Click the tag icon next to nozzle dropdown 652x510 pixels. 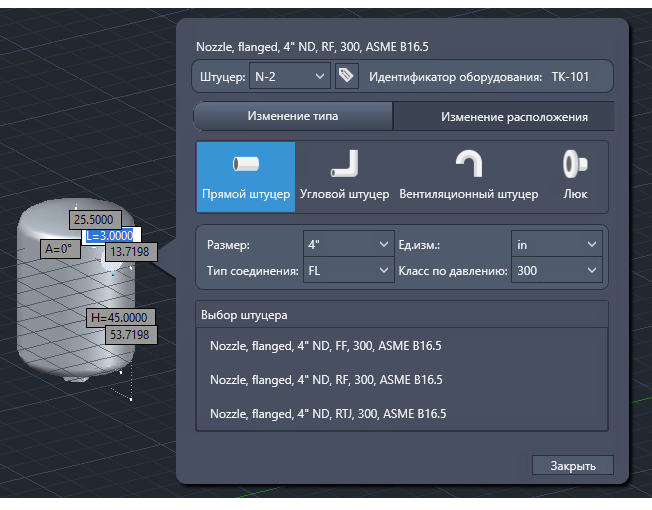click(x=346, y=76)
